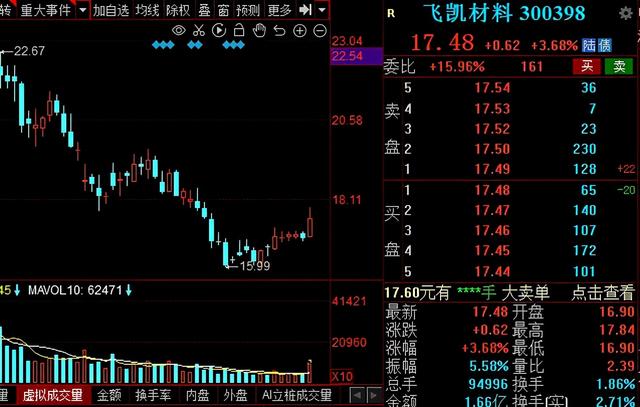Click the R marker beside stock name
Image resolution: width=640 pixels, height=407 pixels.
pos(391,14)
